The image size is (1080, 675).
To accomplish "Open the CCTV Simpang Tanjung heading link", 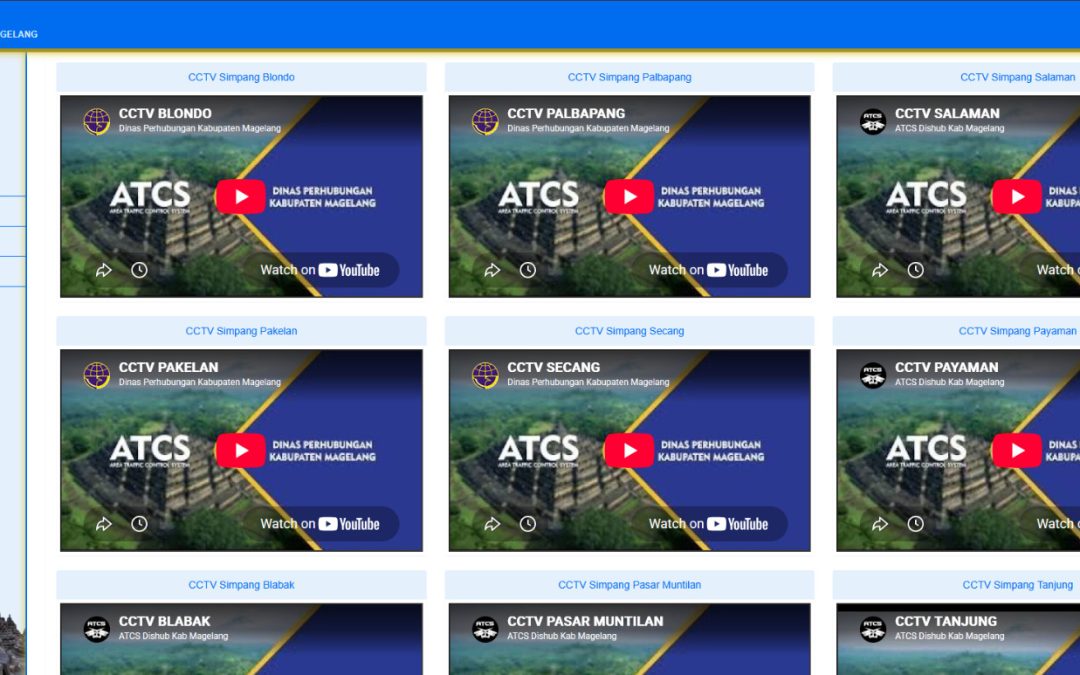I will 1017,585.
